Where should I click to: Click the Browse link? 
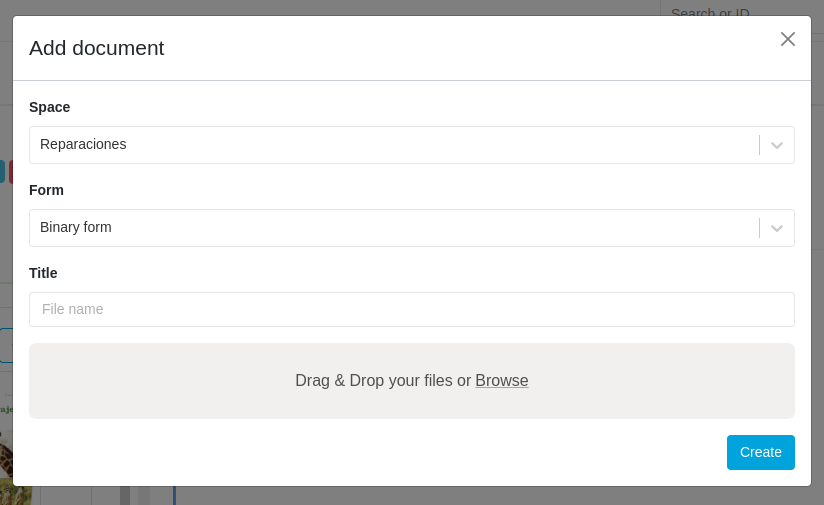point(502,381)
